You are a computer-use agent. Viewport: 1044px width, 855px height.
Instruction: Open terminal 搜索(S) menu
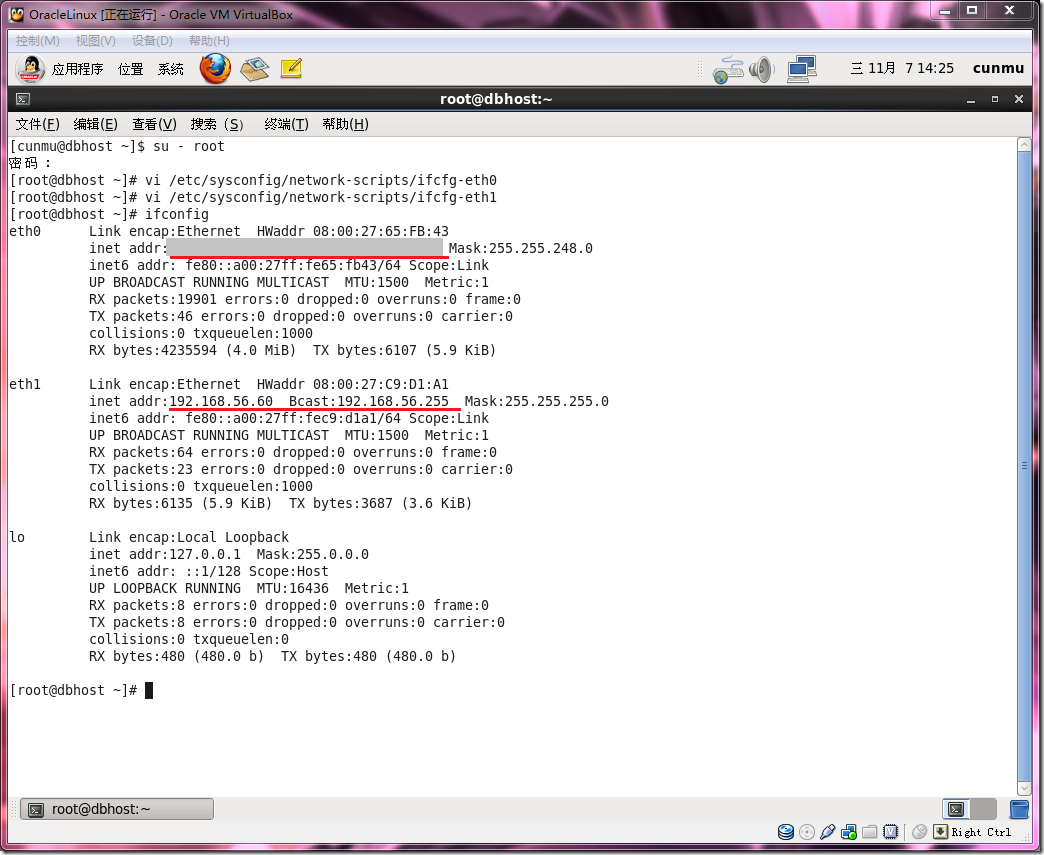216,125
